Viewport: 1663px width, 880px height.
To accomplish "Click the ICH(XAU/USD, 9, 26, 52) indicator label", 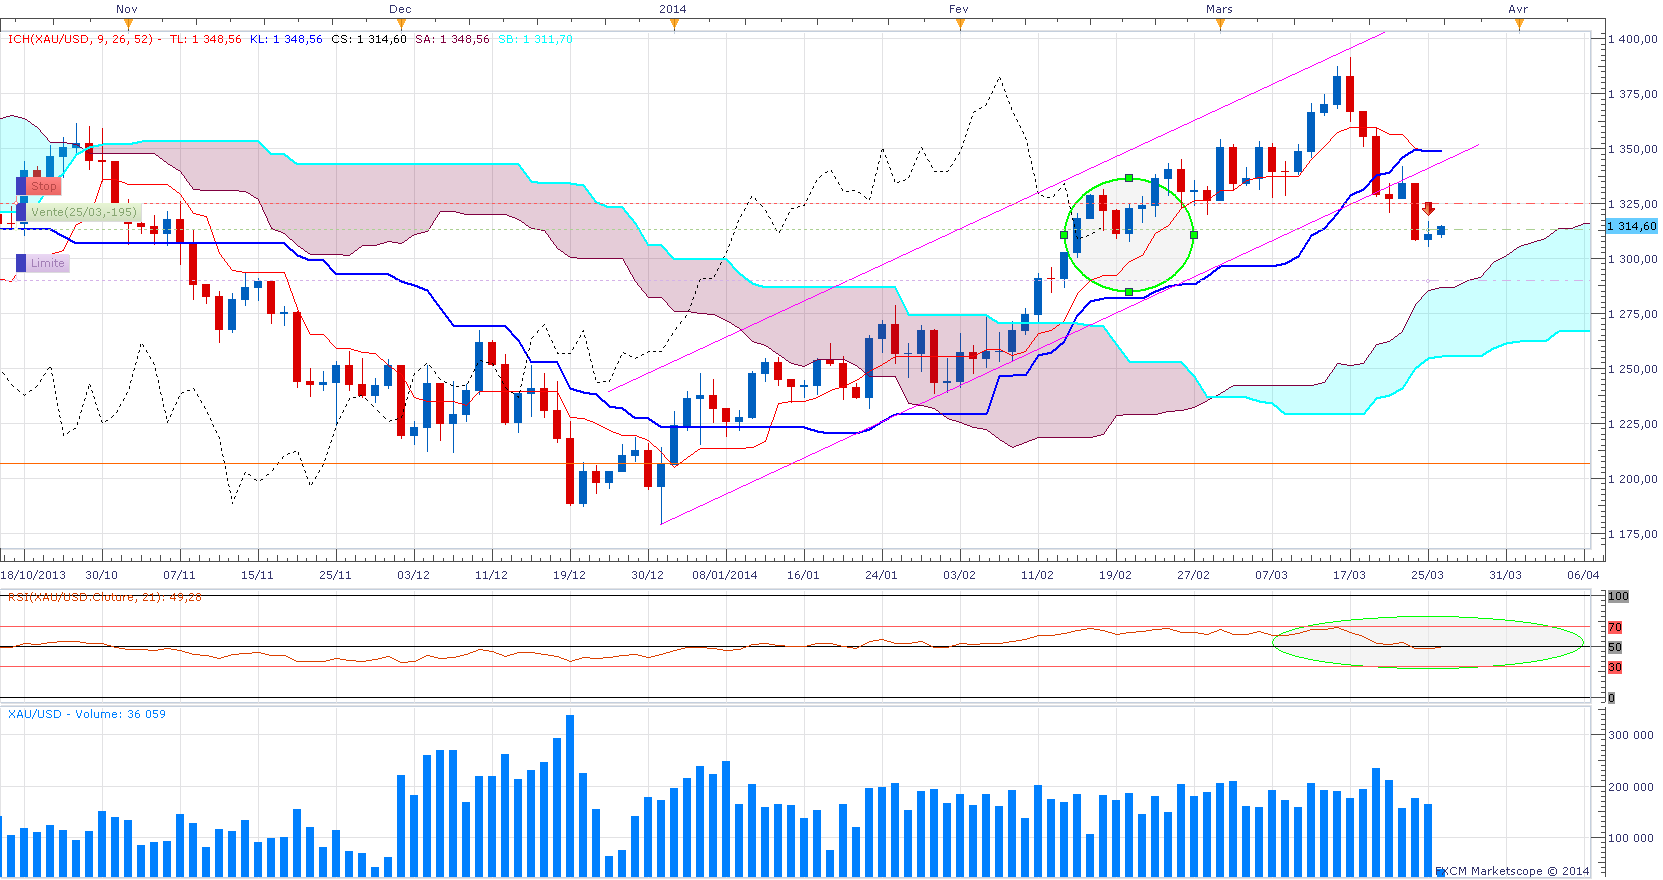I will (80, 39).
